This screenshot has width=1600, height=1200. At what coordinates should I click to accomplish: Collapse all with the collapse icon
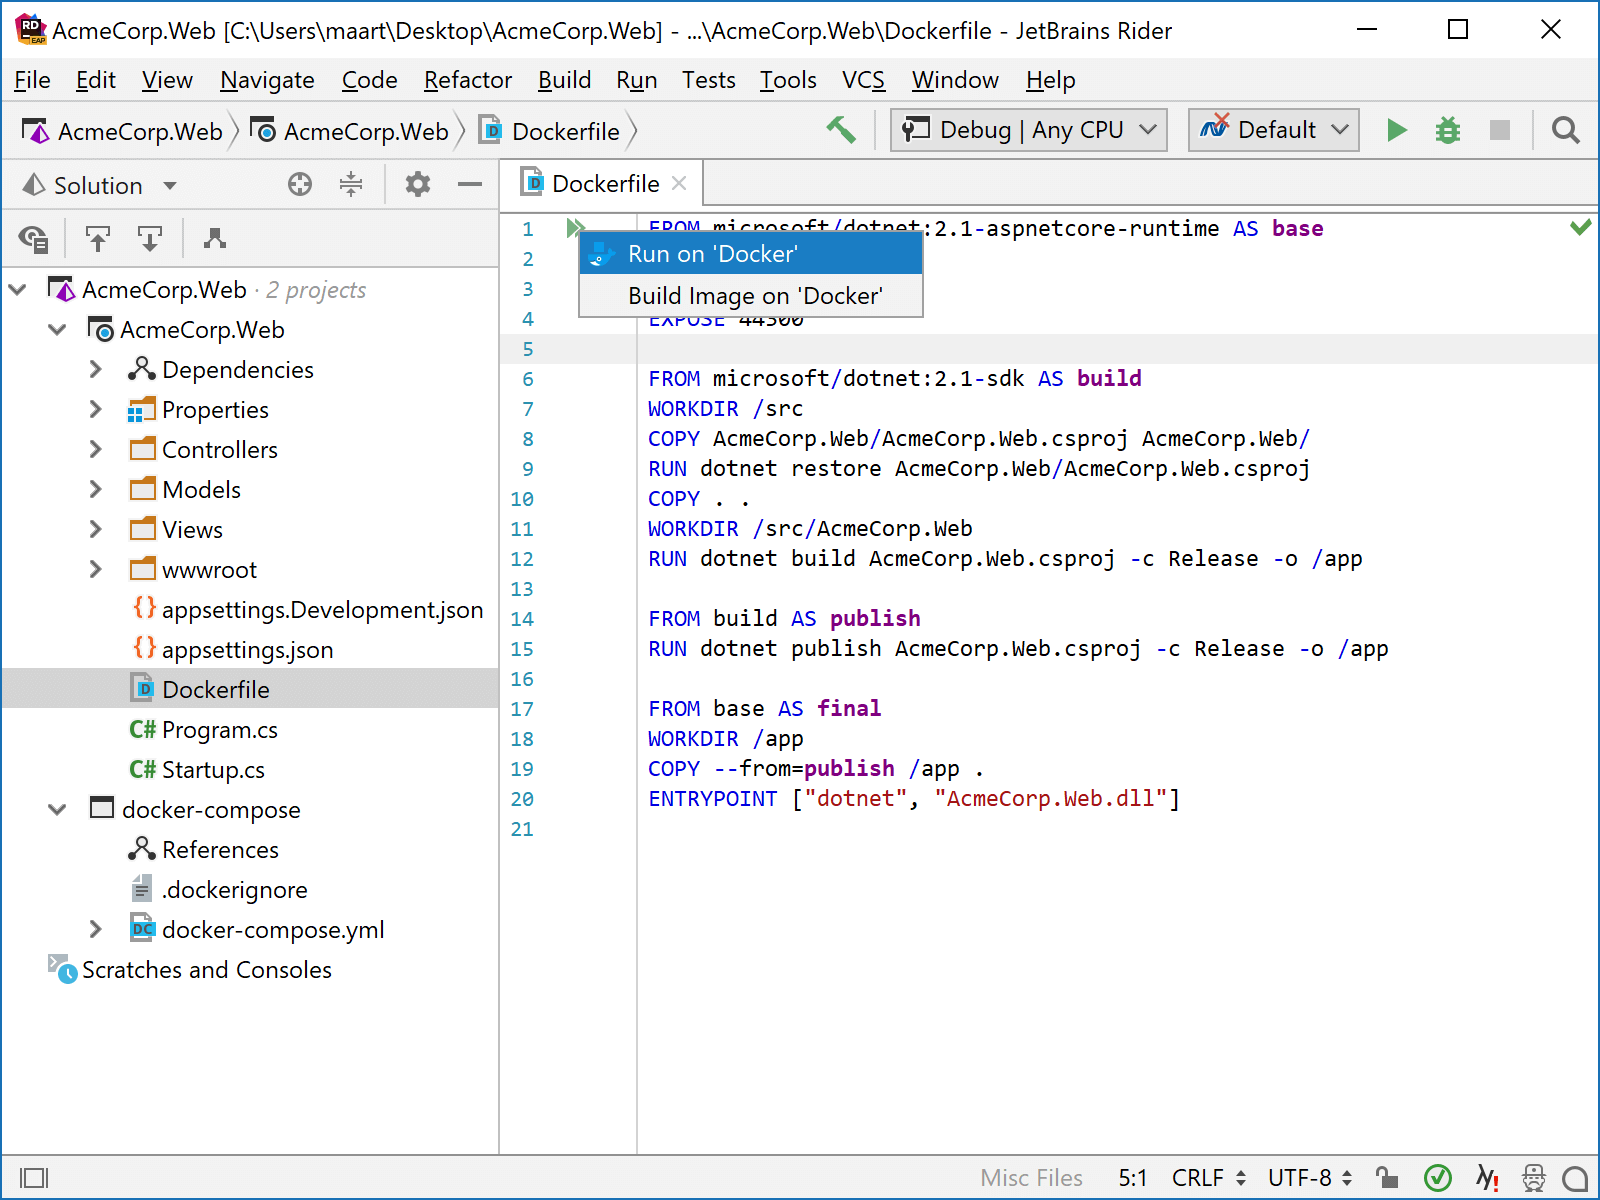[351, 184]
